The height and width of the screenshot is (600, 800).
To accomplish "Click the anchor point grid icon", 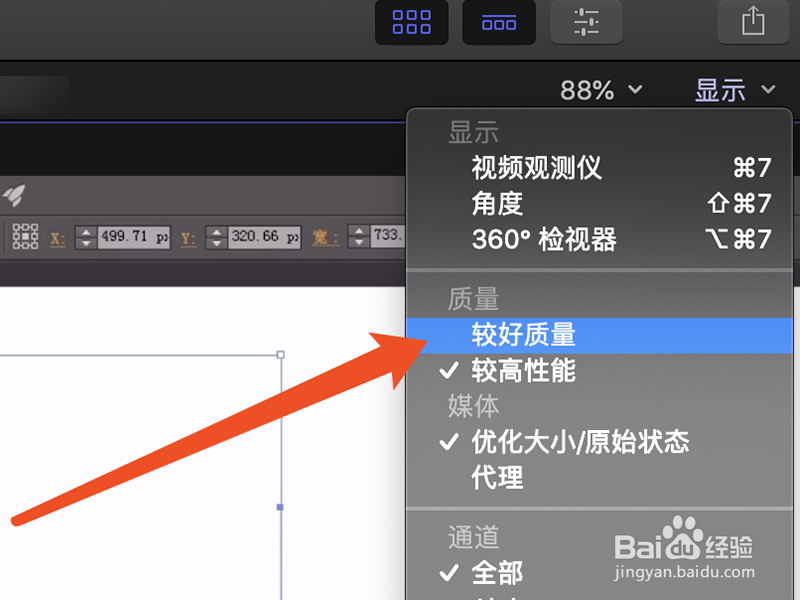I will 24,238.
